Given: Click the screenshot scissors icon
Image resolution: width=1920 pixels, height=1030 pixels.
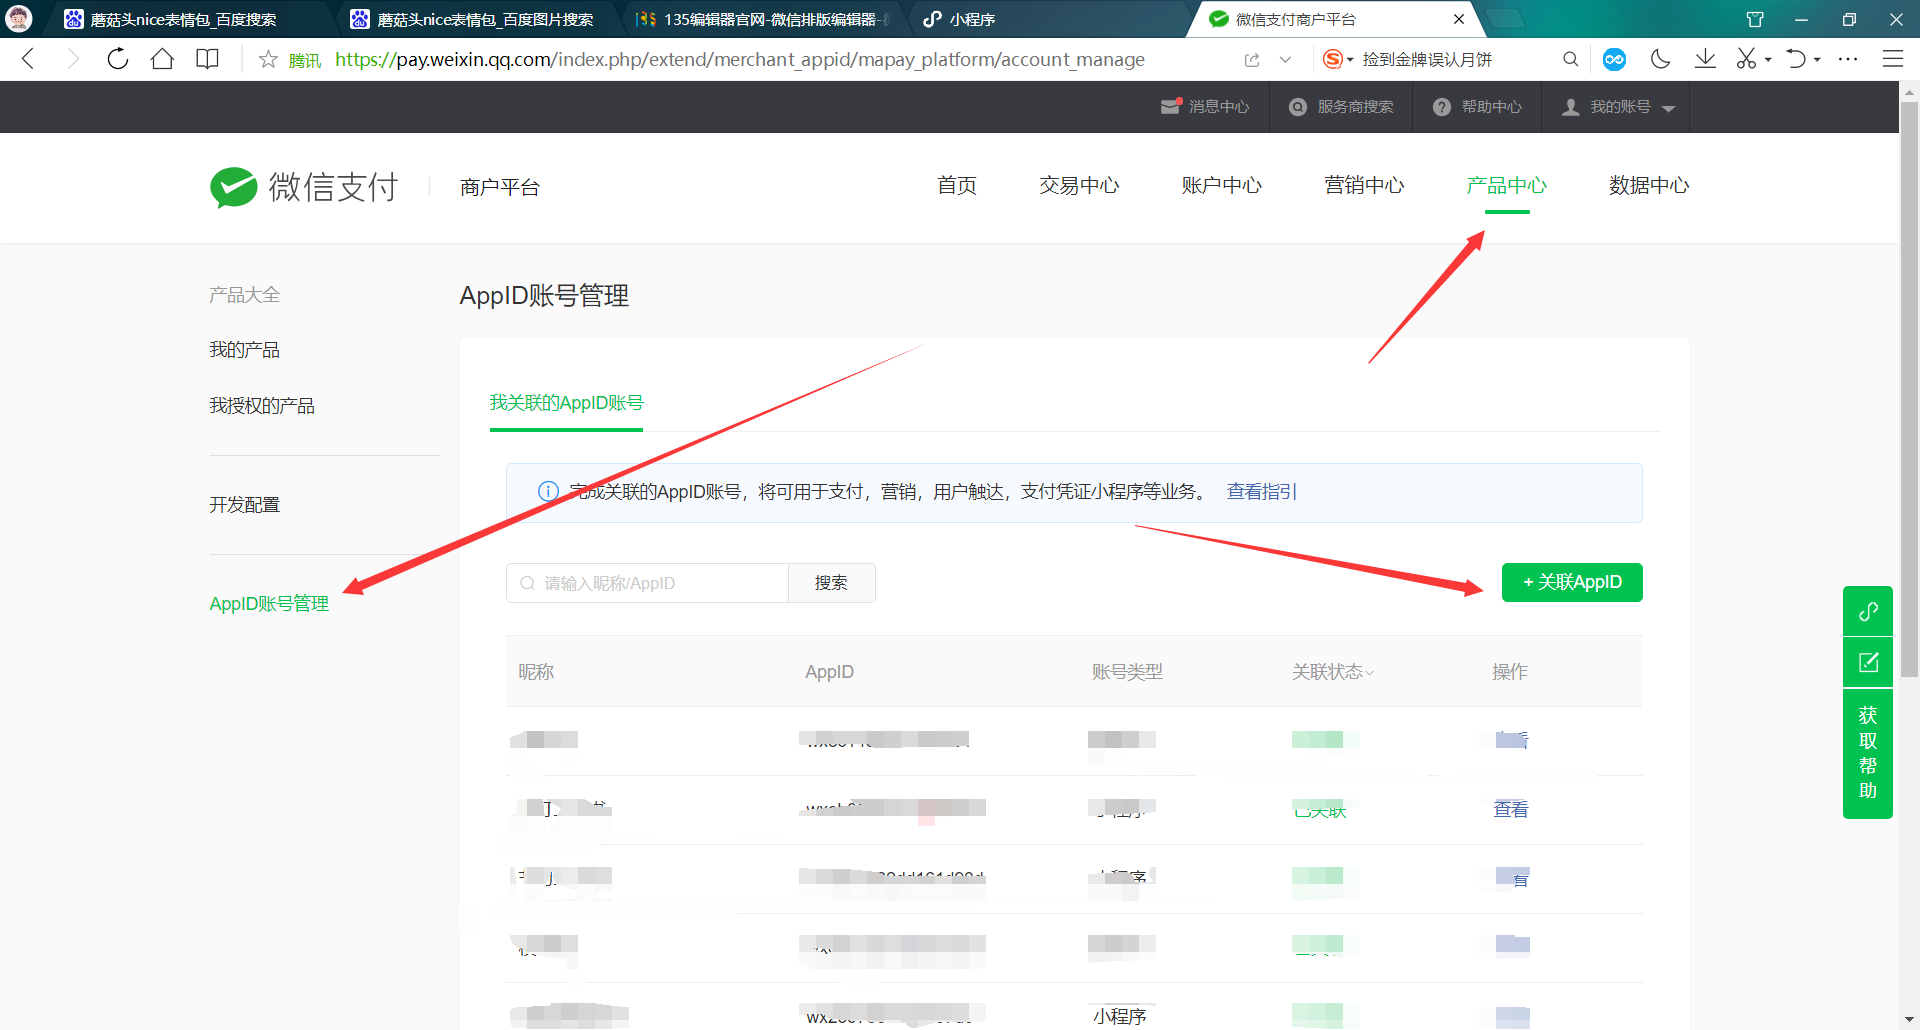Looking at the screenshot, I should (x=1747, y=59).
